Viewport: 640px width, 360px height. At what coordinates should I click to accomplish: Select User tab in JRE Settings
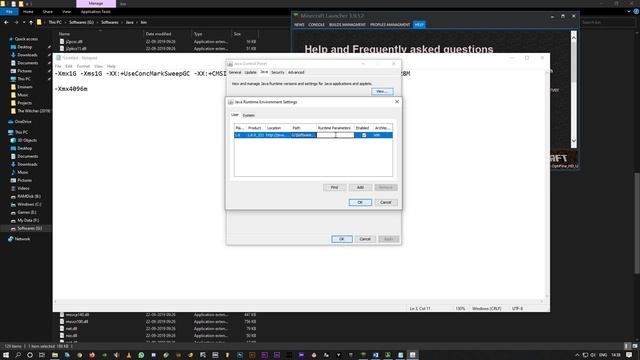pyautogui.click(x=235, y=115)
